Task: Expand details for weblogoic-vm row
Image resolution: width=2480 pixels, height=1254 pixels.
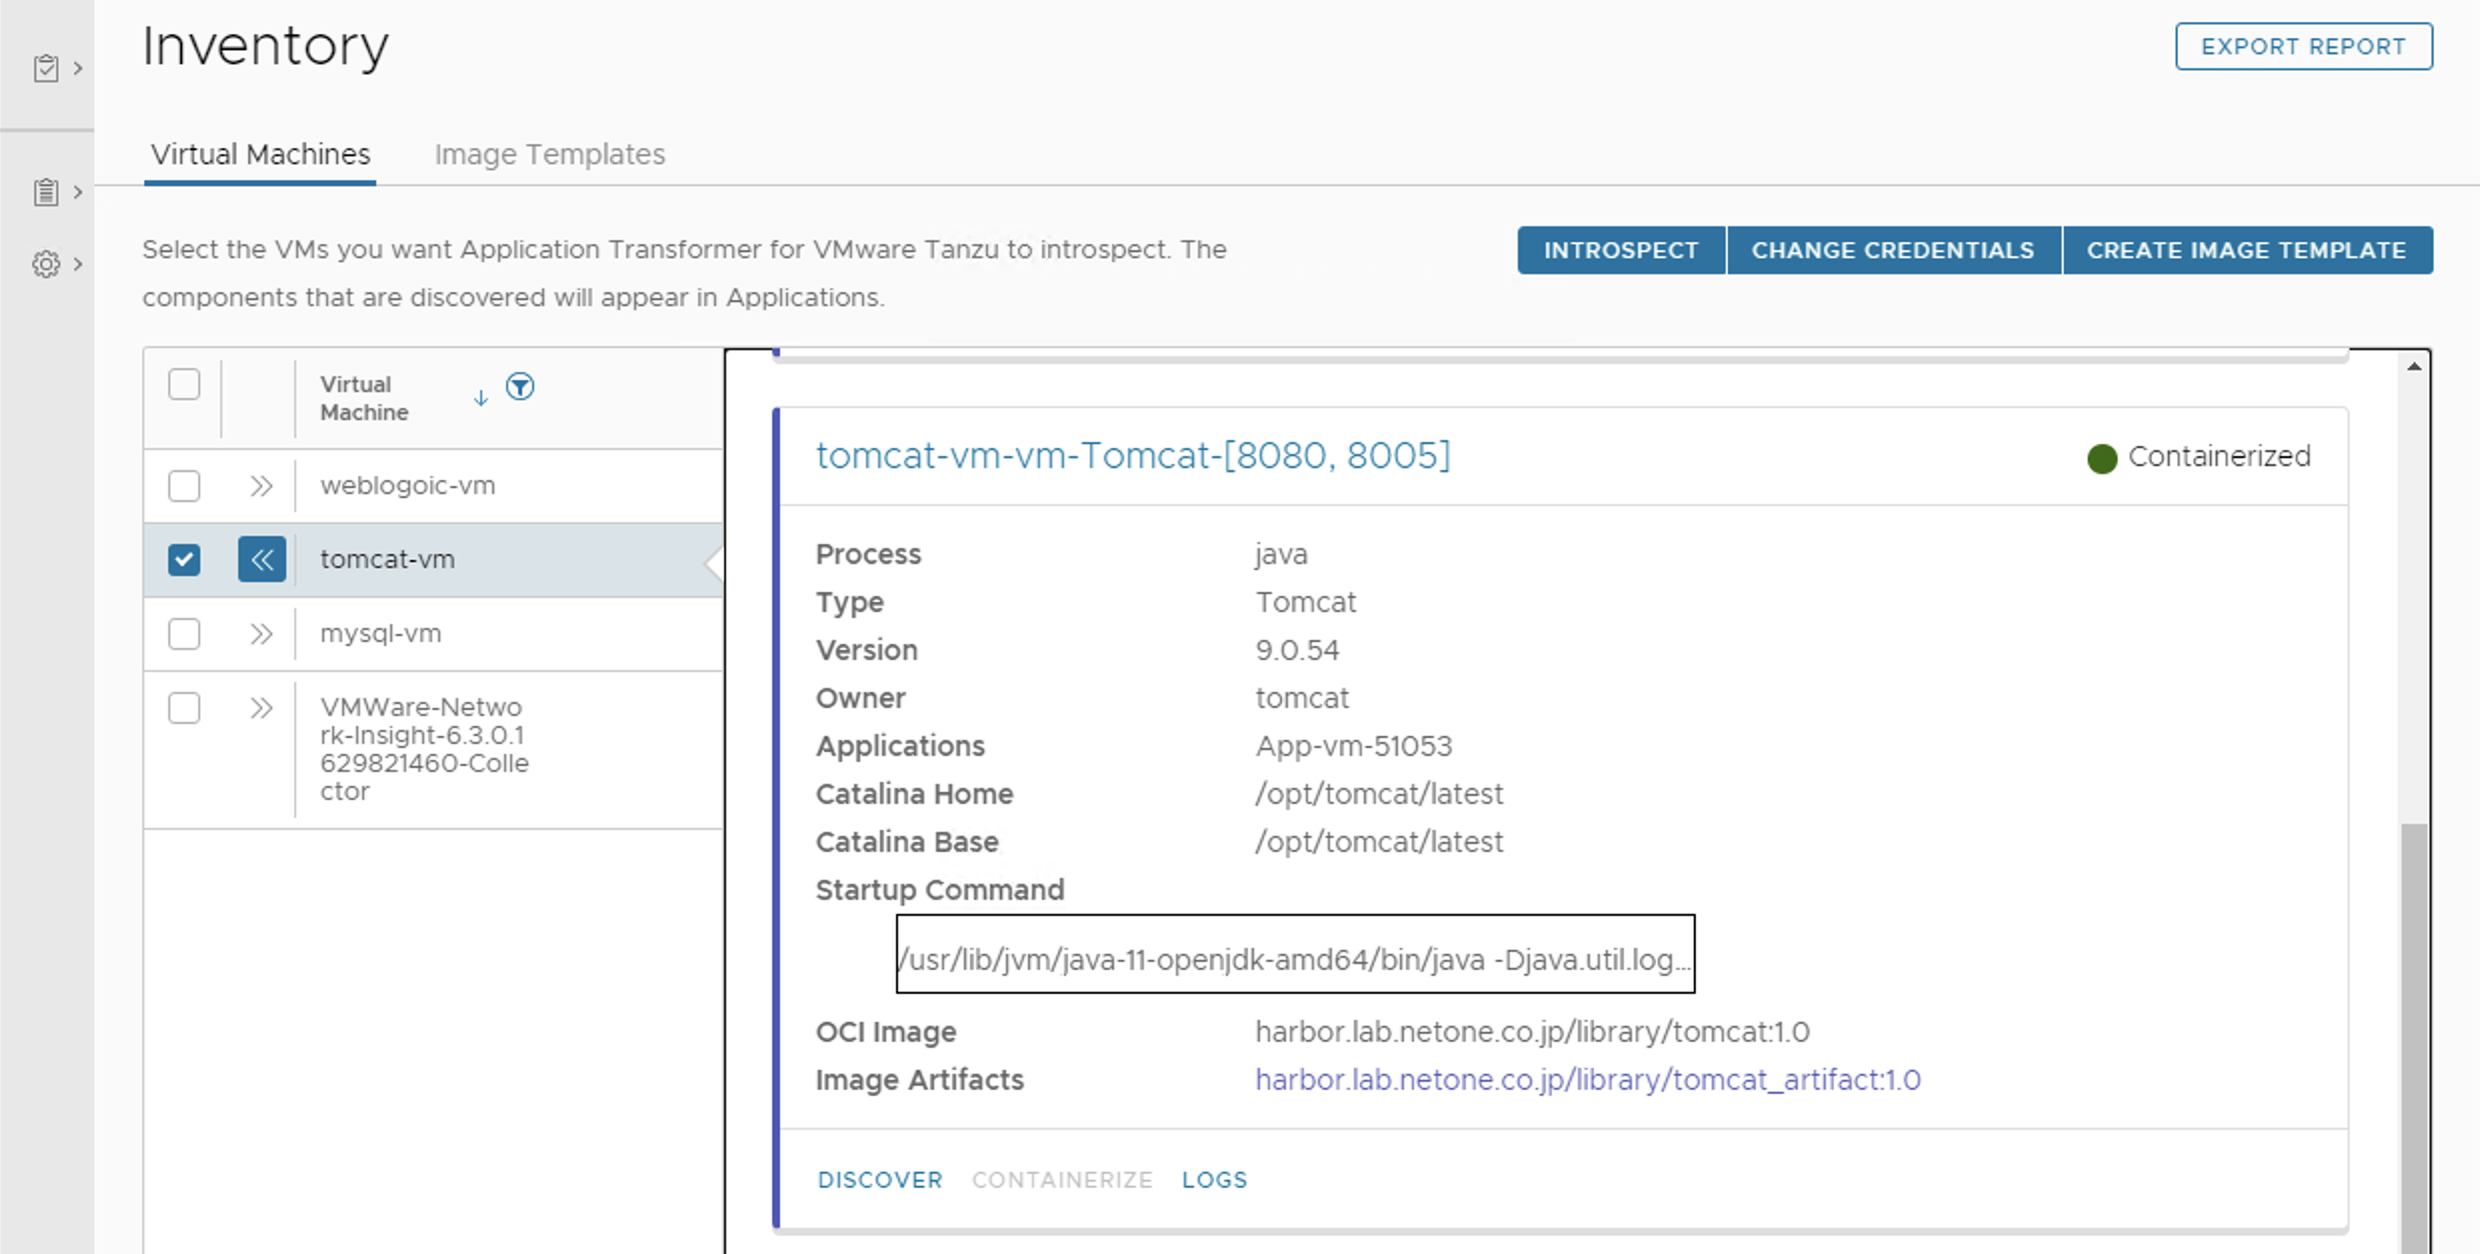Action: coord(261,486)
